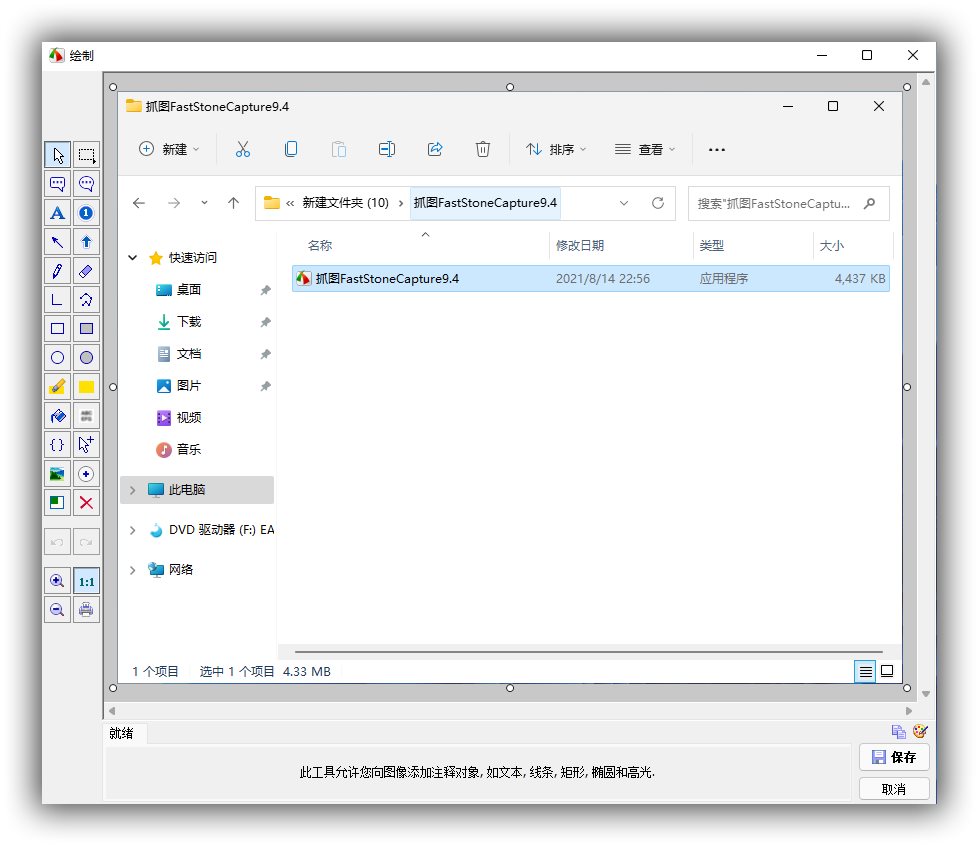Screen dimensions: 979x846
Task: Choose the filled ellipse tool
Action: 86,358
